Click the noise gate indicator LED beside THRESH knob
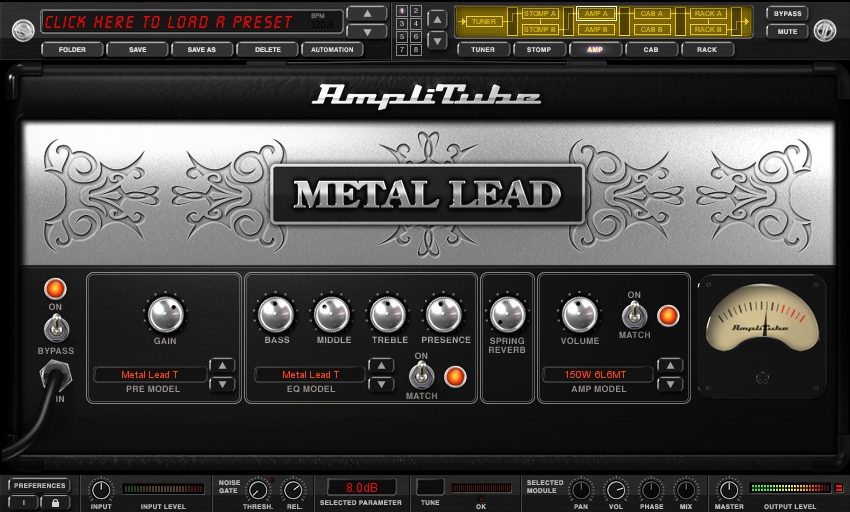Image resolution: width=850 pixels, height=512 pixels. coord(272,480)
